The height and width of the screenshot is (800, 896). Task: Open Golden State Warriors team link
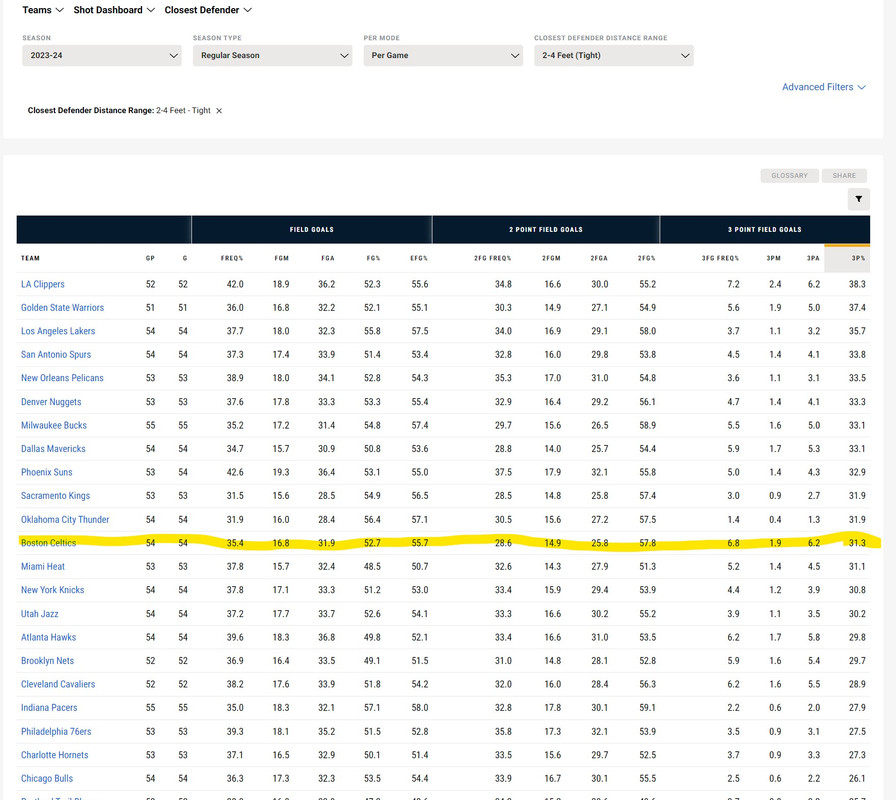tap(62, 307)
